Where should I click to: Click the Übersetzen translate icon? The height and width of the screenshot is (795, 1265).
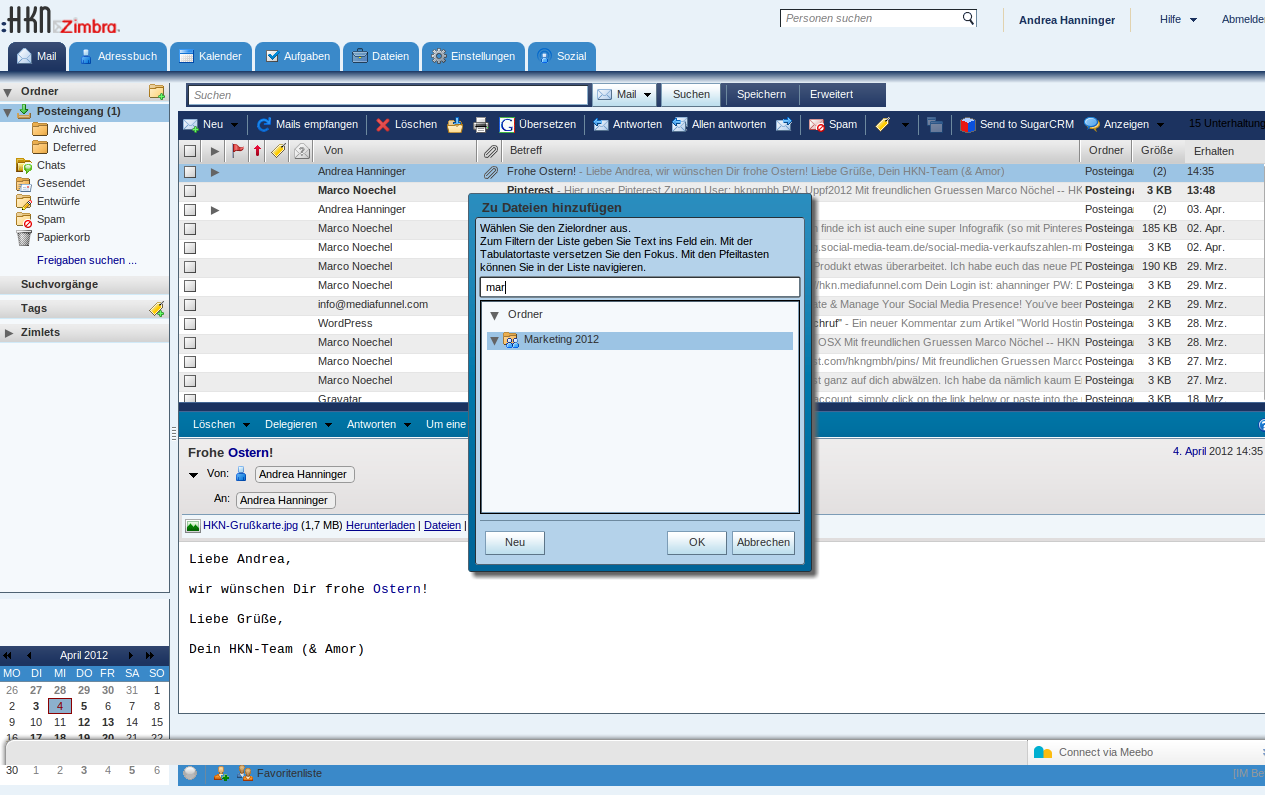[x=507, y=125]
